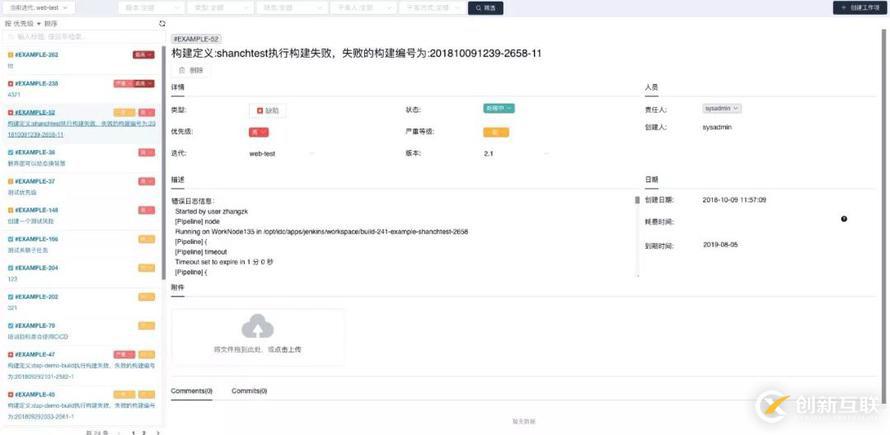The image size is (890, 435).
Task: Click the 筛选 filter button
Action: tap(485, 9)
